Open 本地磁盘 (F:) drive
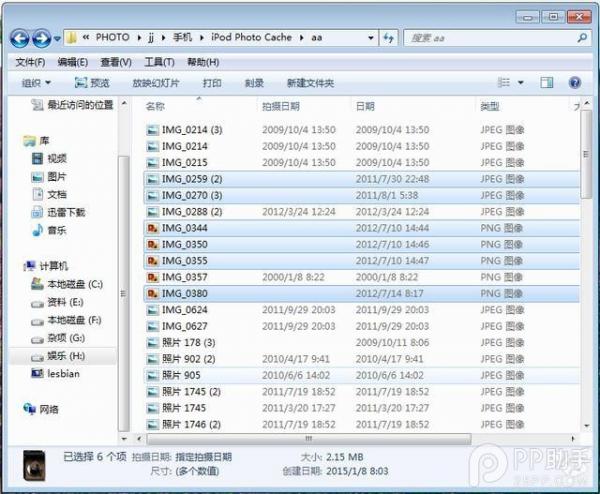The image size is (600, 494). coord(66,320)
